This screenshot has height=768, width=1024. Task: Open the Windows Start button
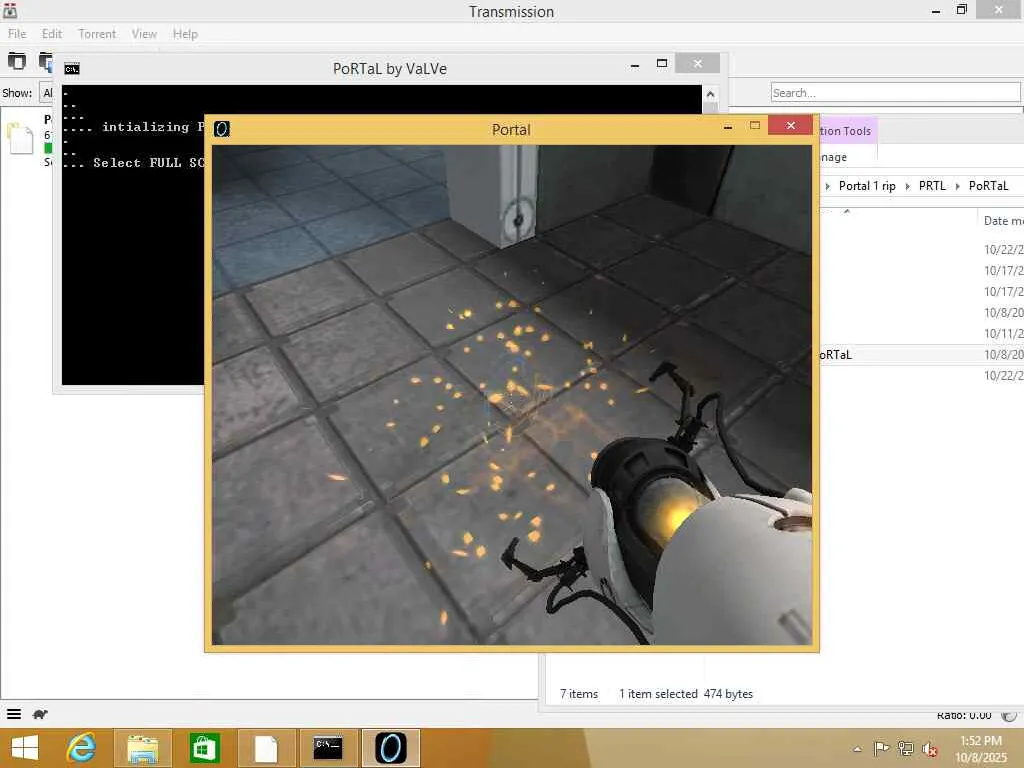click(25, 748)
